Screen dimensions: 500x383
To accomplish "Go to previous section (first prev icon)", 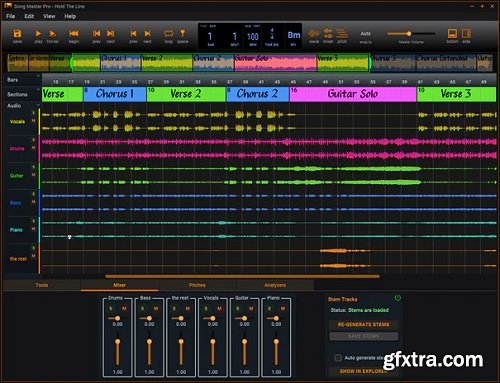I will (x=97, y=34).
